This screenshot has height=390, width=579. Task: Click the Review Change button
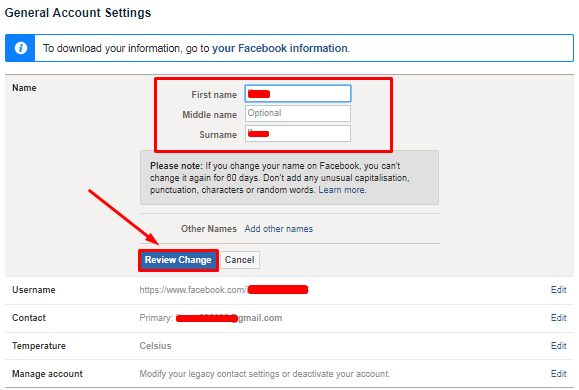pyautogui.click(x=178, y=260)
